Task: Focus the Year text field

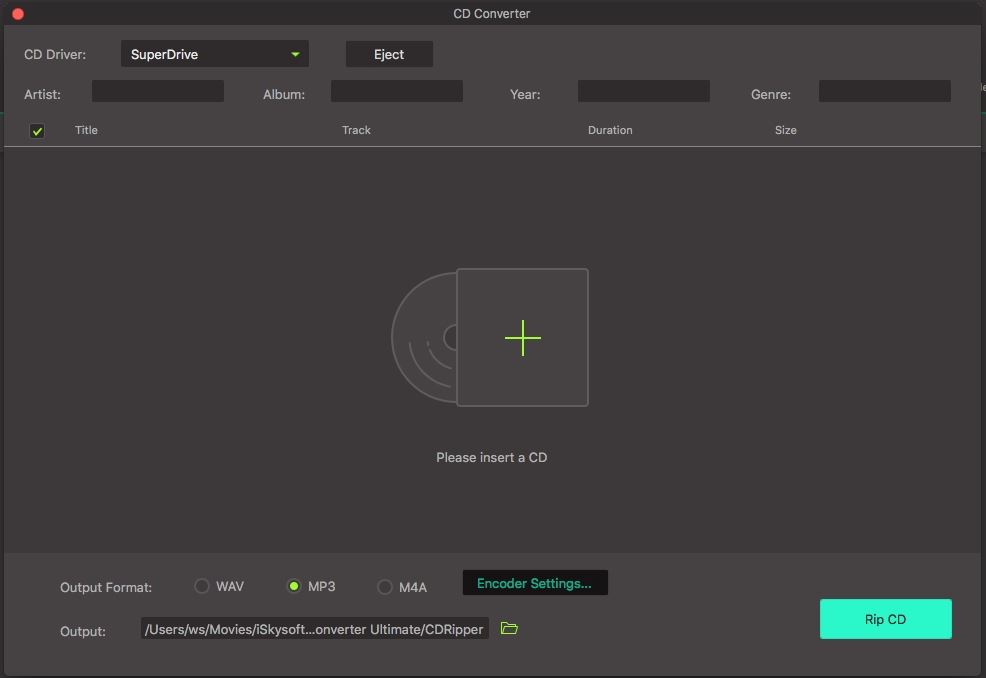Action: pos(643,92)
